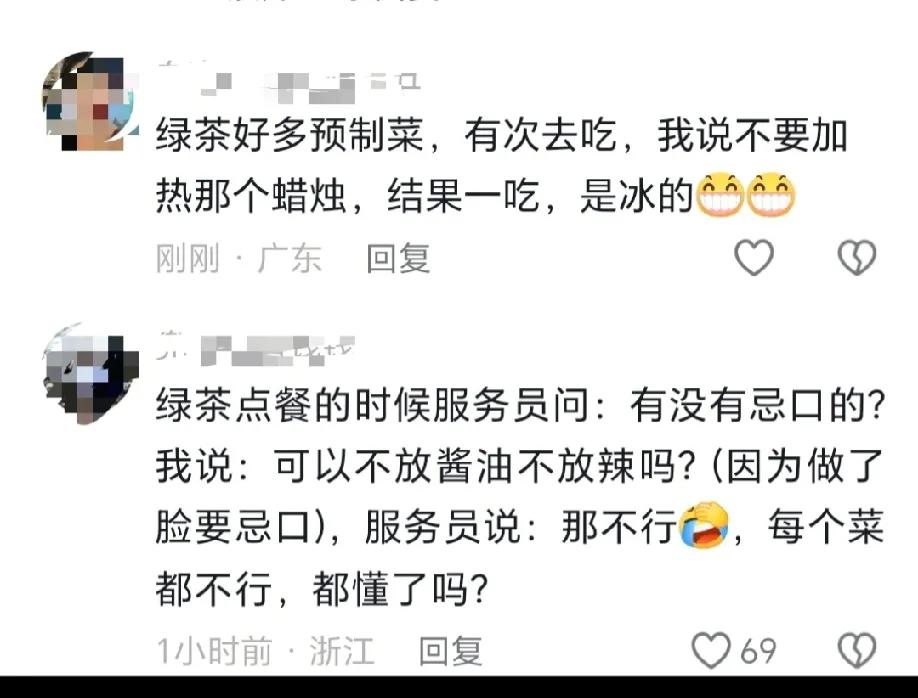Image resolution: width=918 pixels, height=698 pixels.
Task: Open second commenter's blurred username
Action: [x=256, y=350]
